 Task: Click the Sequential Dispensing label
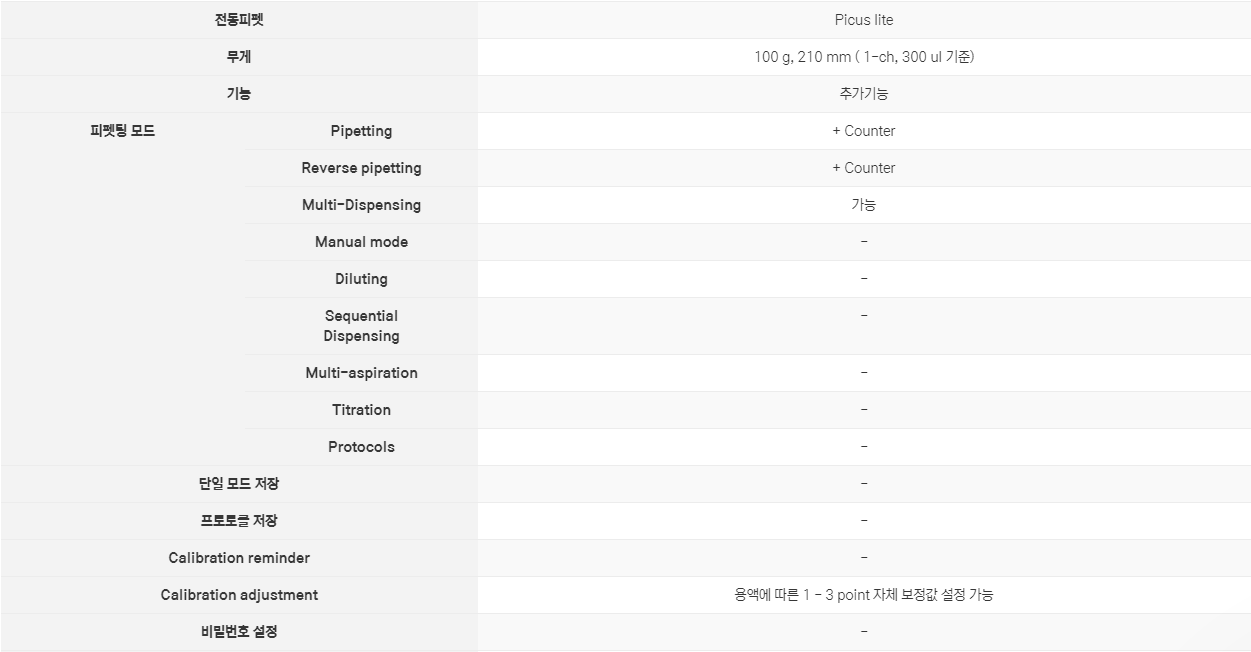tap(361, 326)
